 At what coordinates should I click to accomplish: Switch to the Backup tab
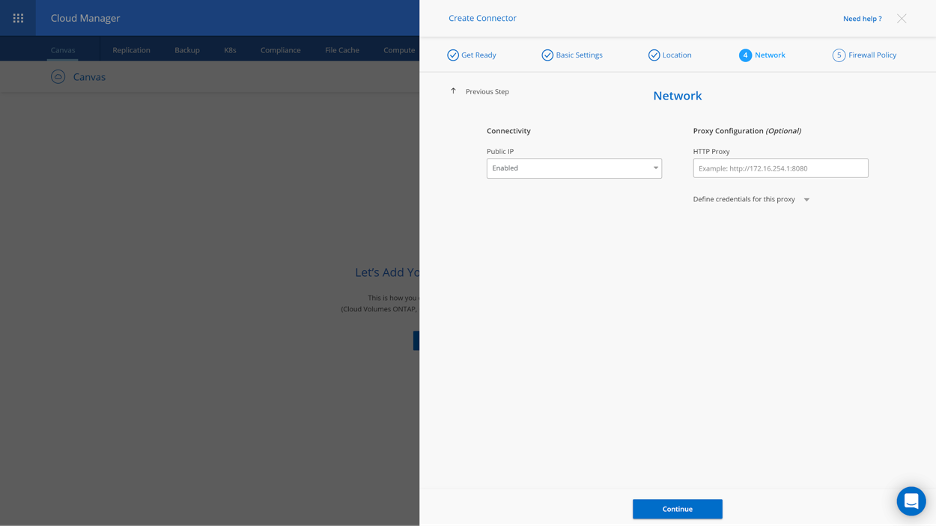click(187, 50)
